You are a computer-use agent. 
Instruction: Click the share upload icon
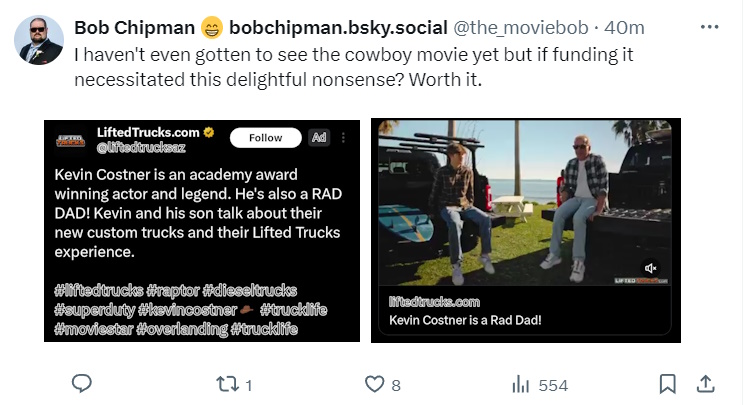(x=704, y=384)
